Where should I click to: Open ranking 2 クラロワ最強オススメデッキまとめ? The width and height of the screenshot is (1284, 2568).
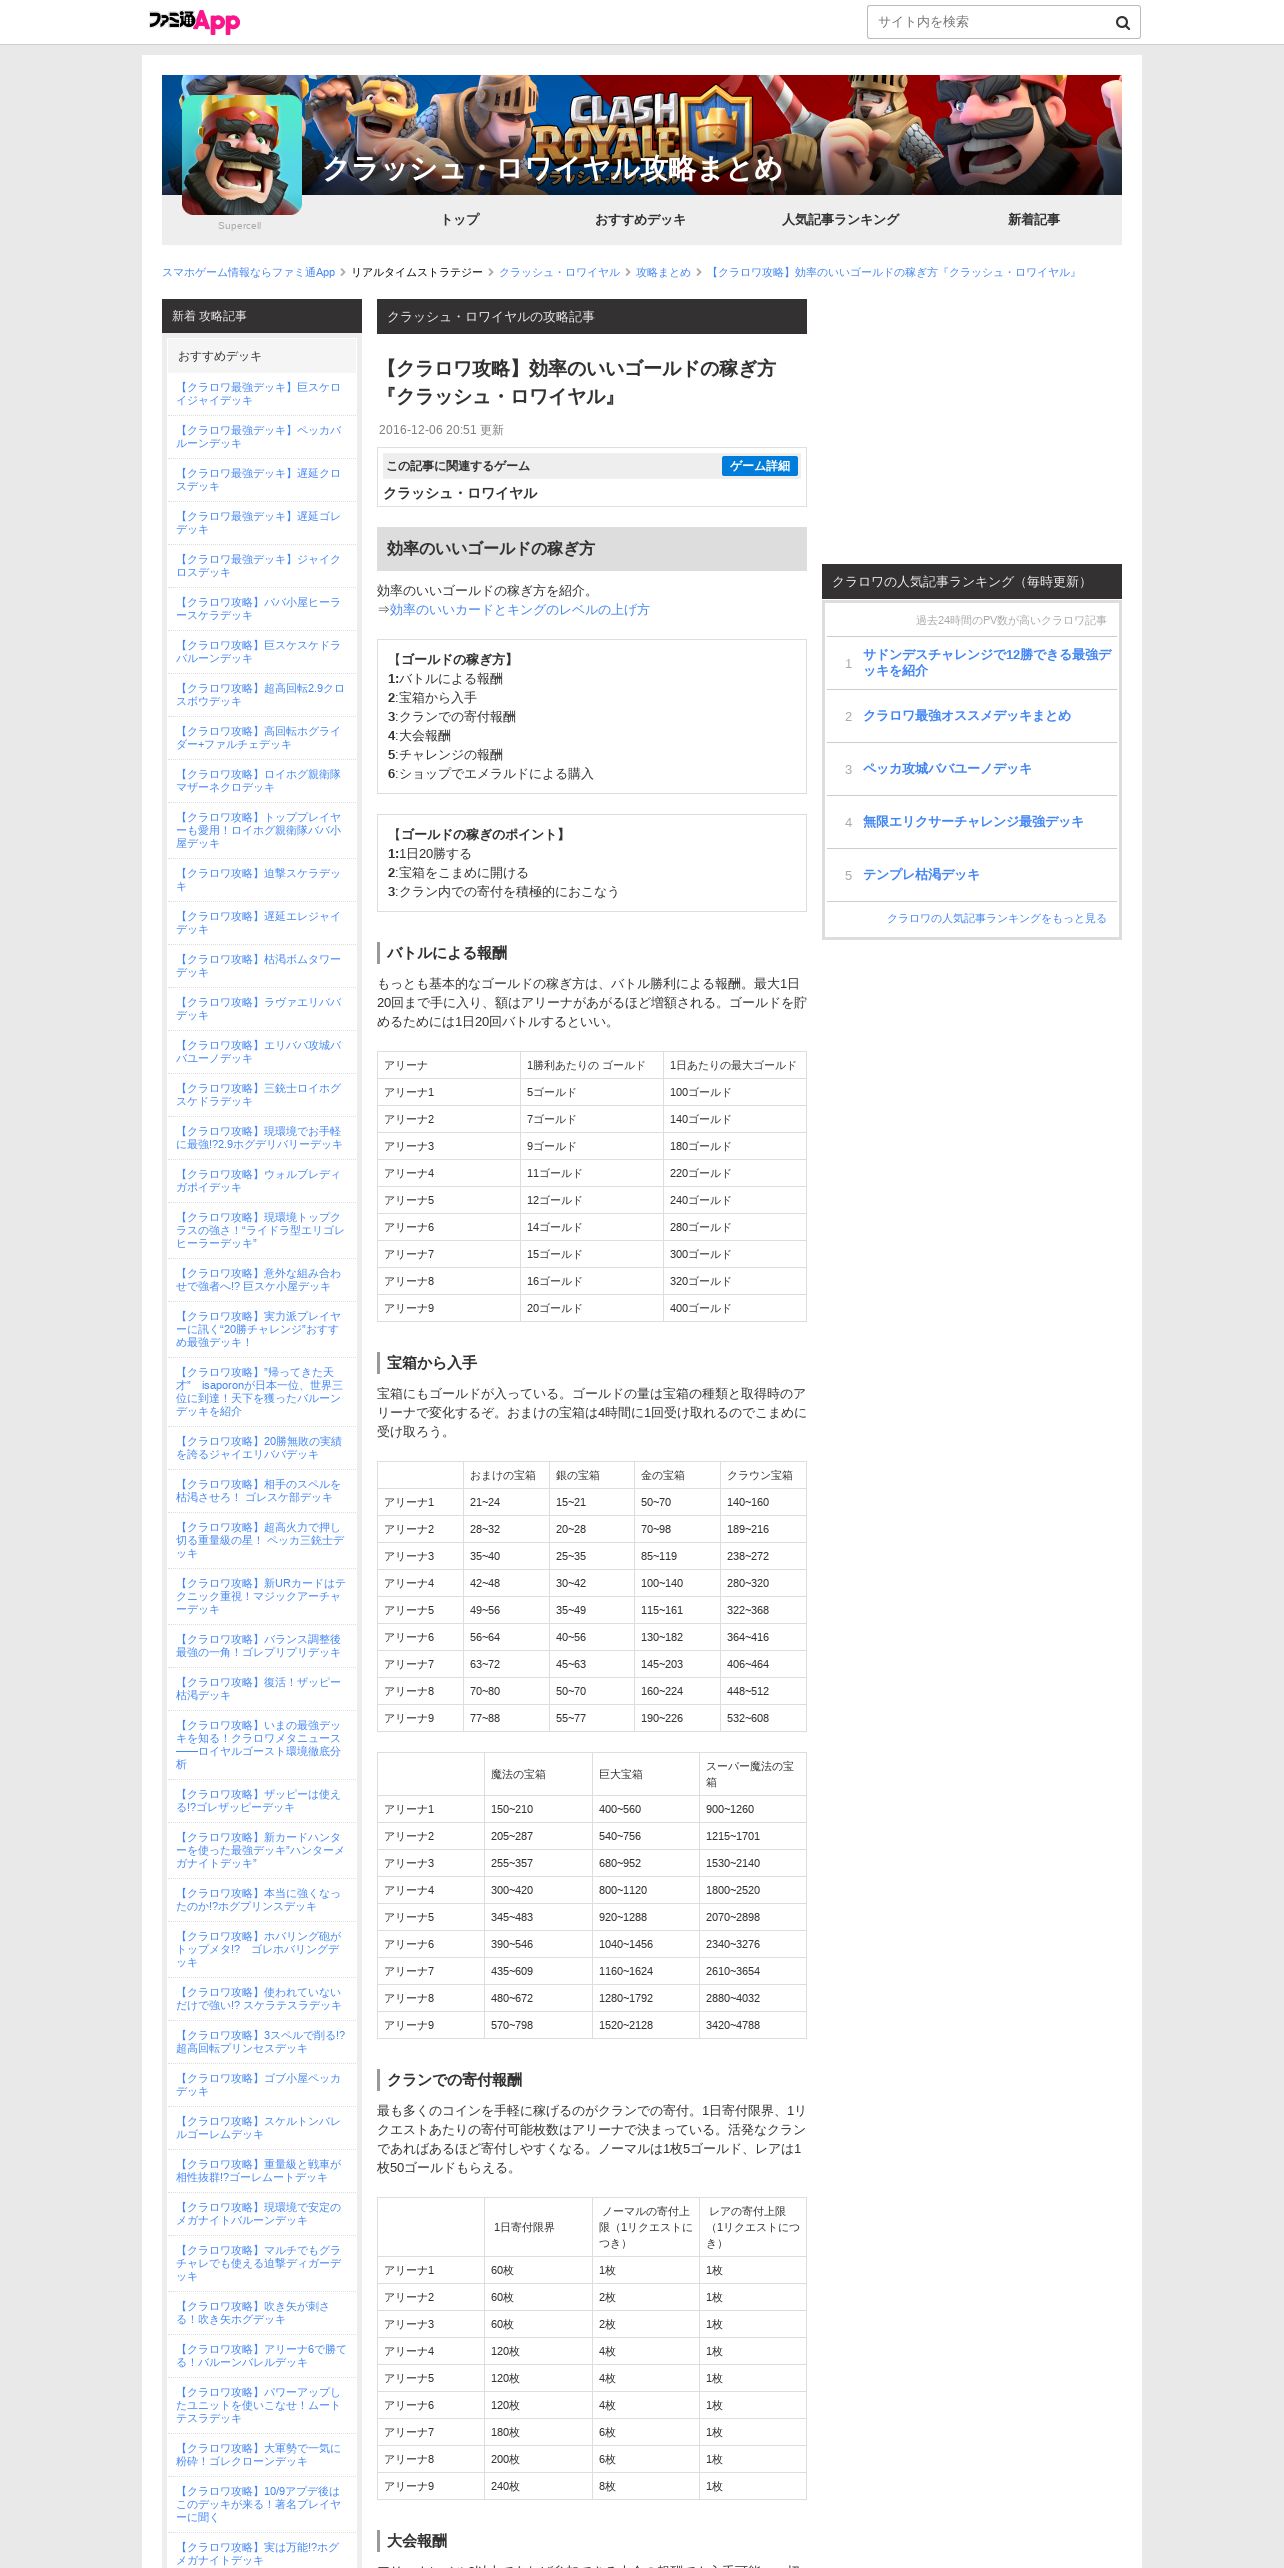[x=967, y=716]
